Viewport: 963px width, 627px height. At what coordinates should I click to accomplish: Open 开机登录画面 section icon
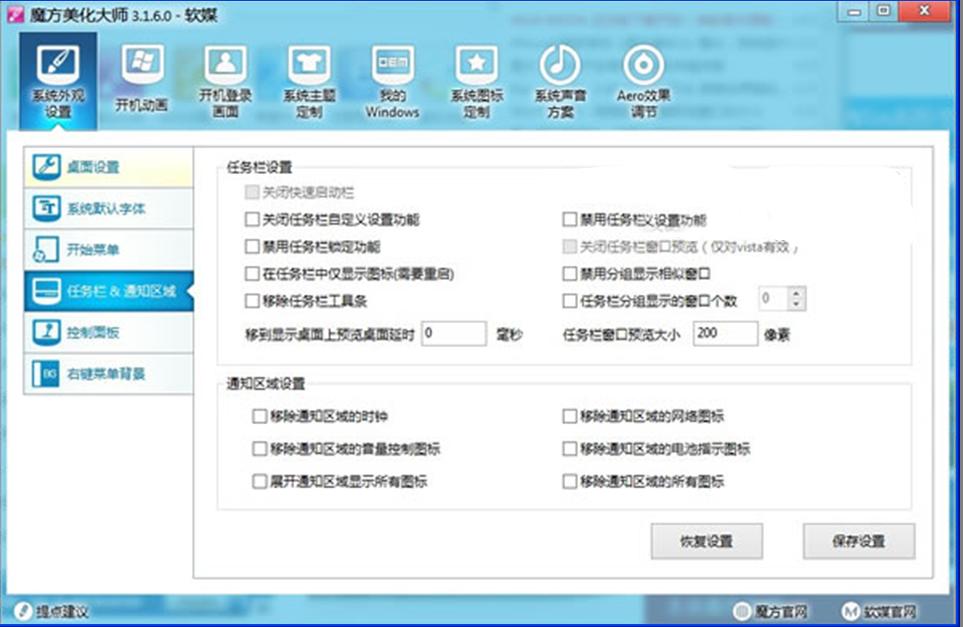tap(225, 64)
